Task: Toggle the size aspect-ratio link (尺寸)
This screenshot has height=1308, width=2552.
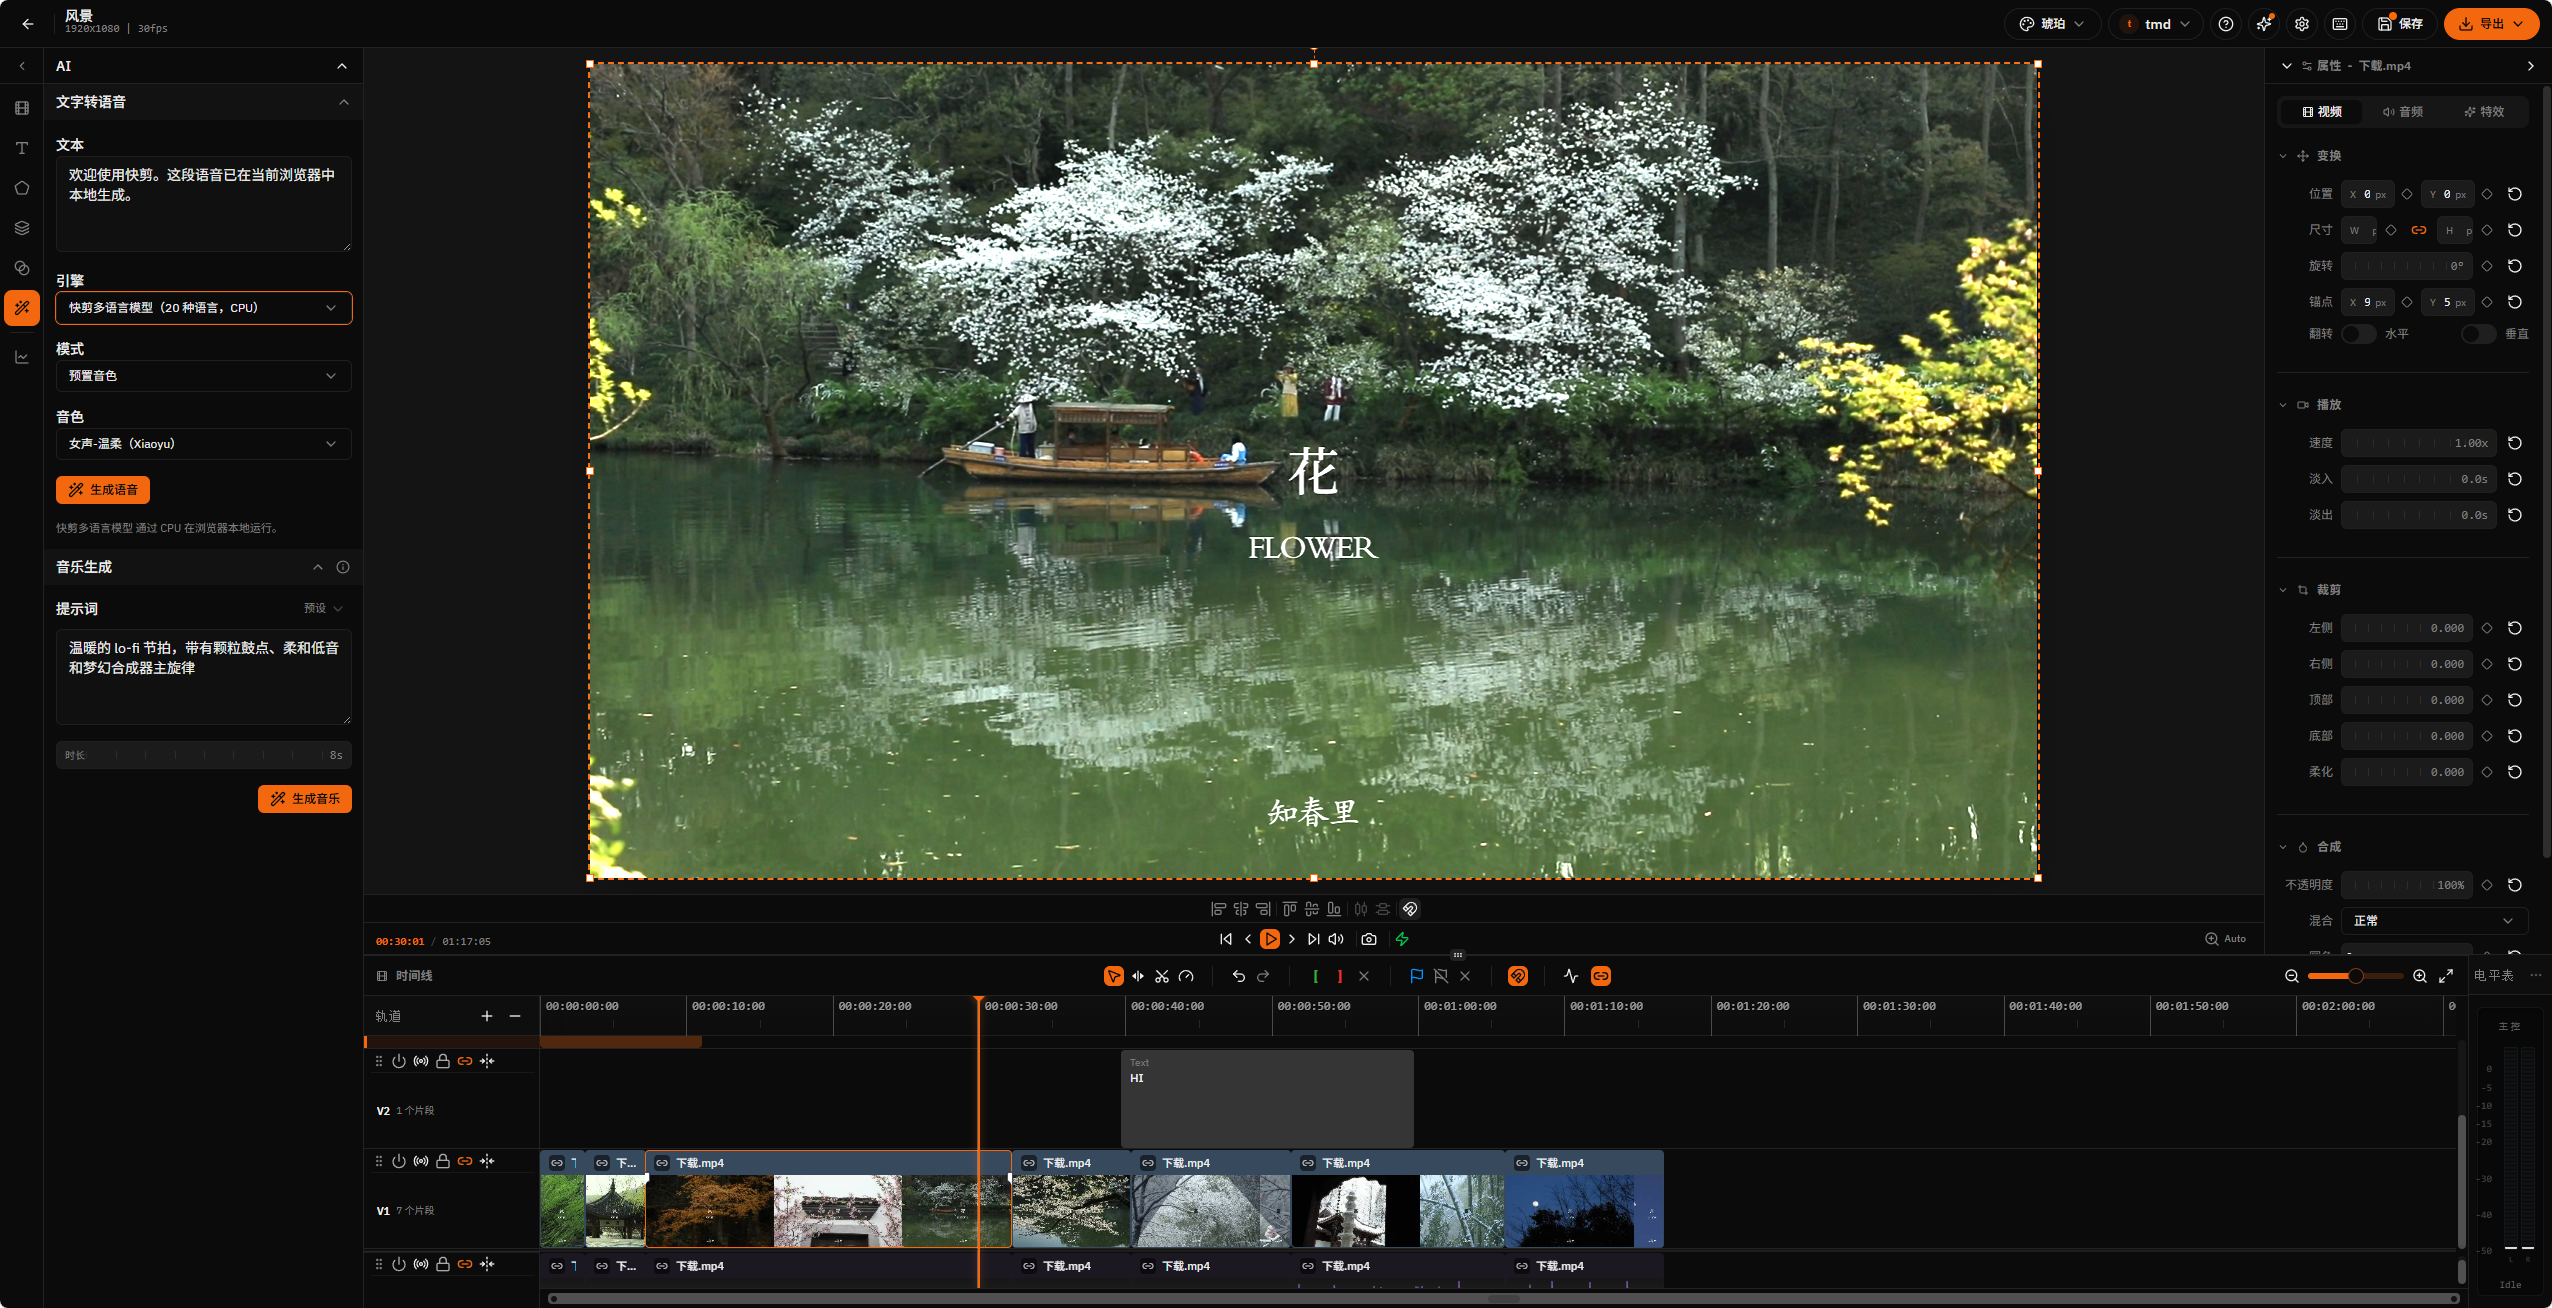Action: coord(2419,230)
